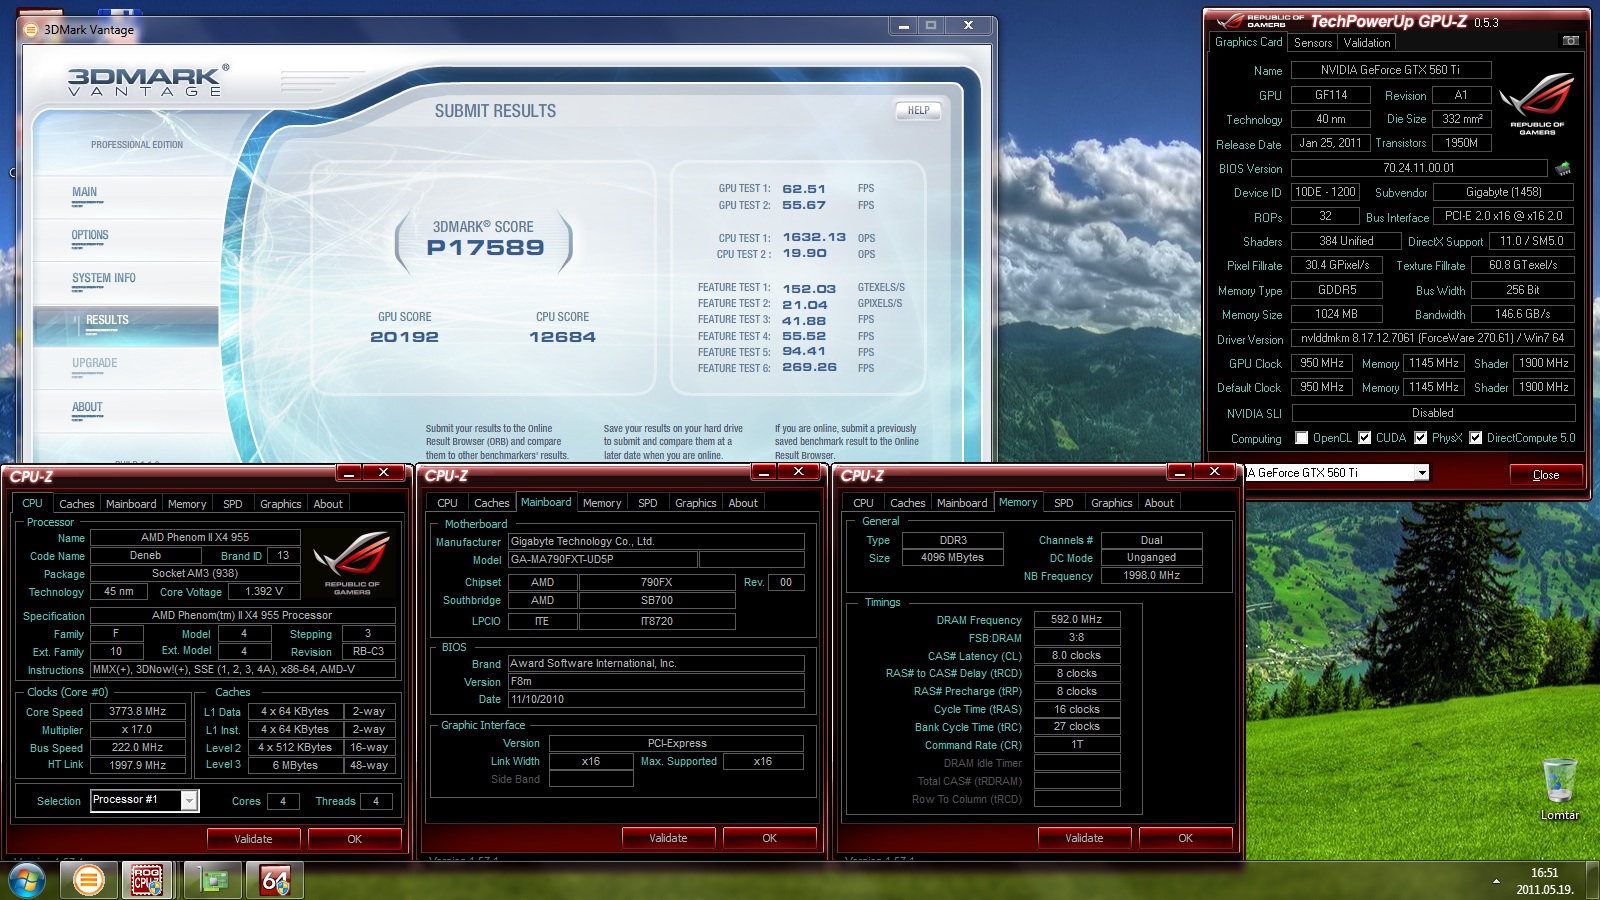Screen dimensions: 1600x900
Task: Toggle the OpenCL checkbox in GPU-Z
Action: pyautogui.click(x=1301, y=437)
